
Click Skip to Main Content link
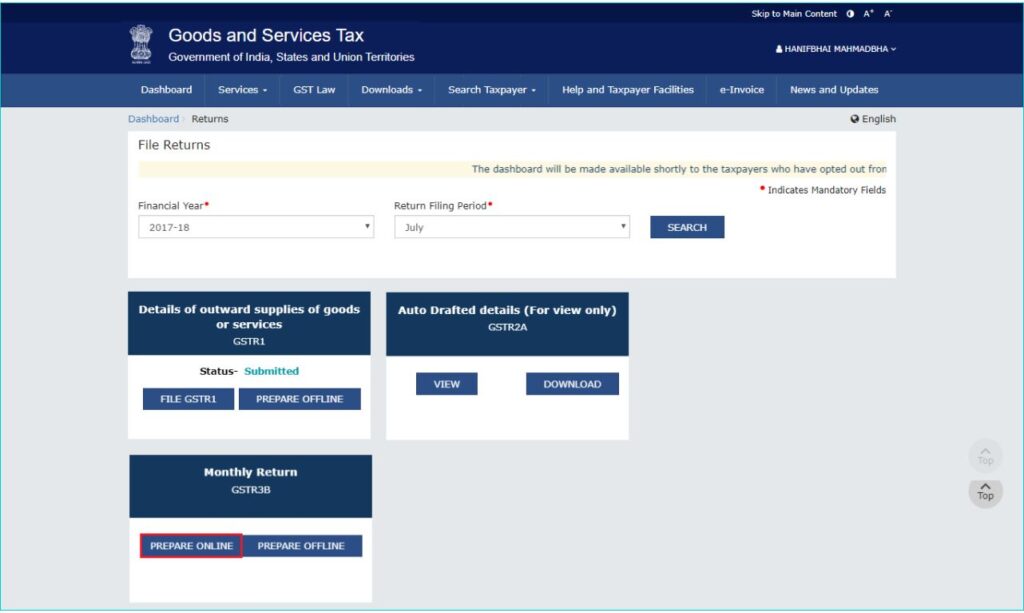pos(793,14)
